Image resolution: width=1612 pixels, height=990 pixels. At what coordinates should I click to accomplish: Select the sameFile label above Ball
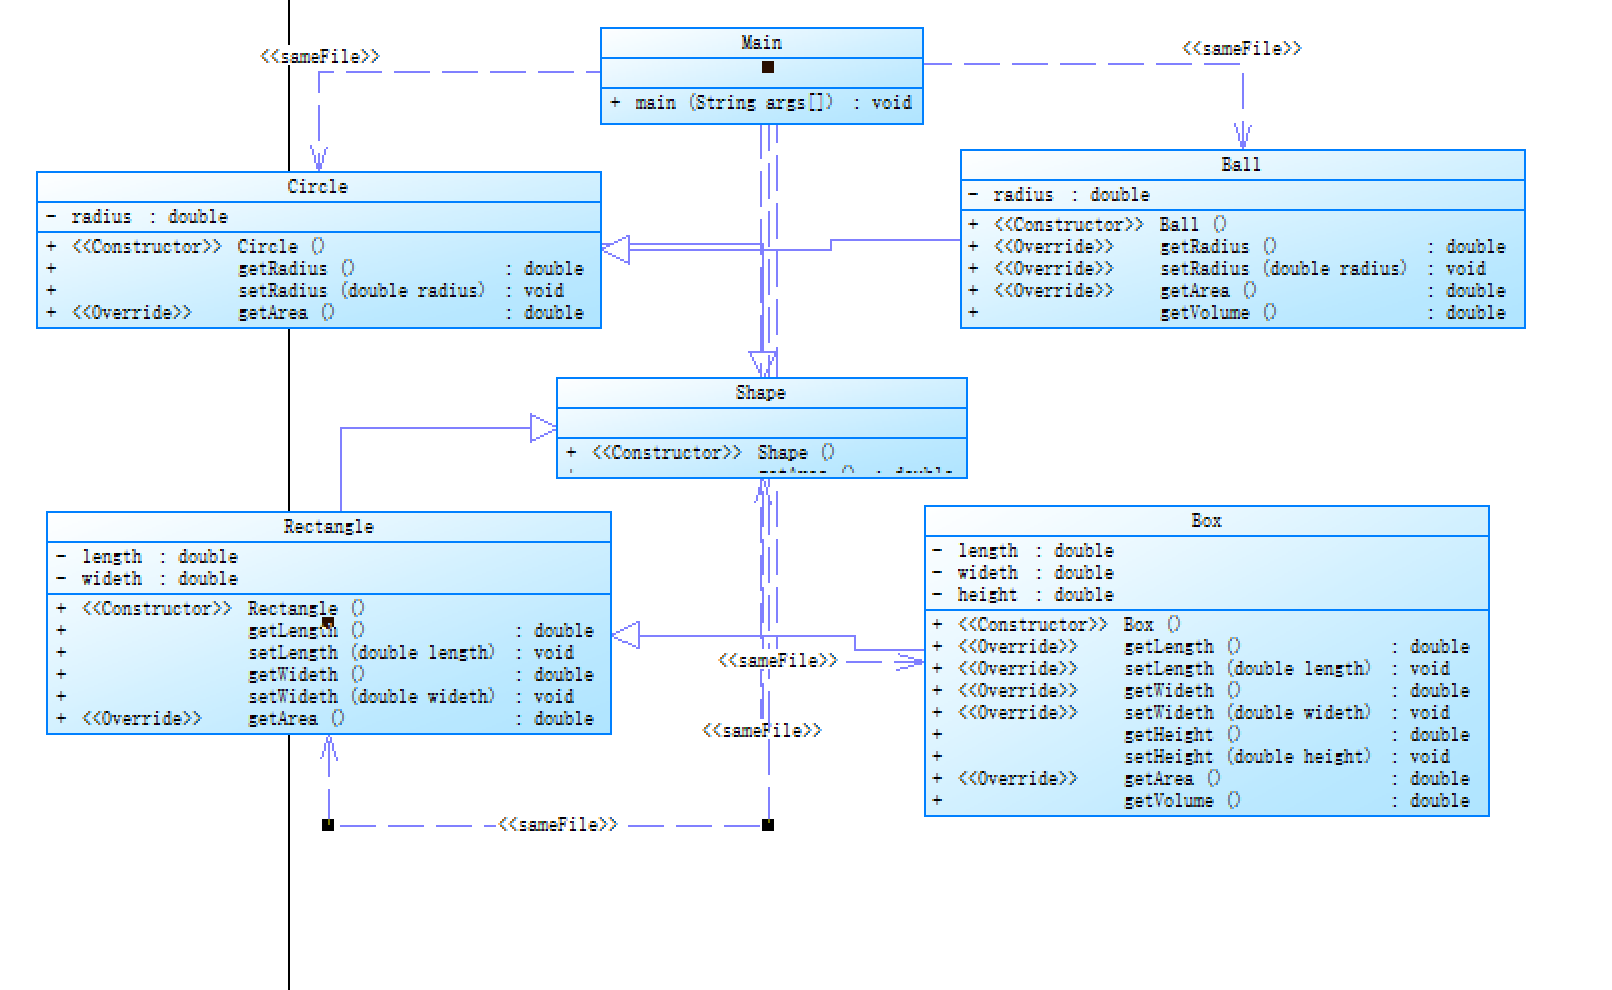(1242, 48)
